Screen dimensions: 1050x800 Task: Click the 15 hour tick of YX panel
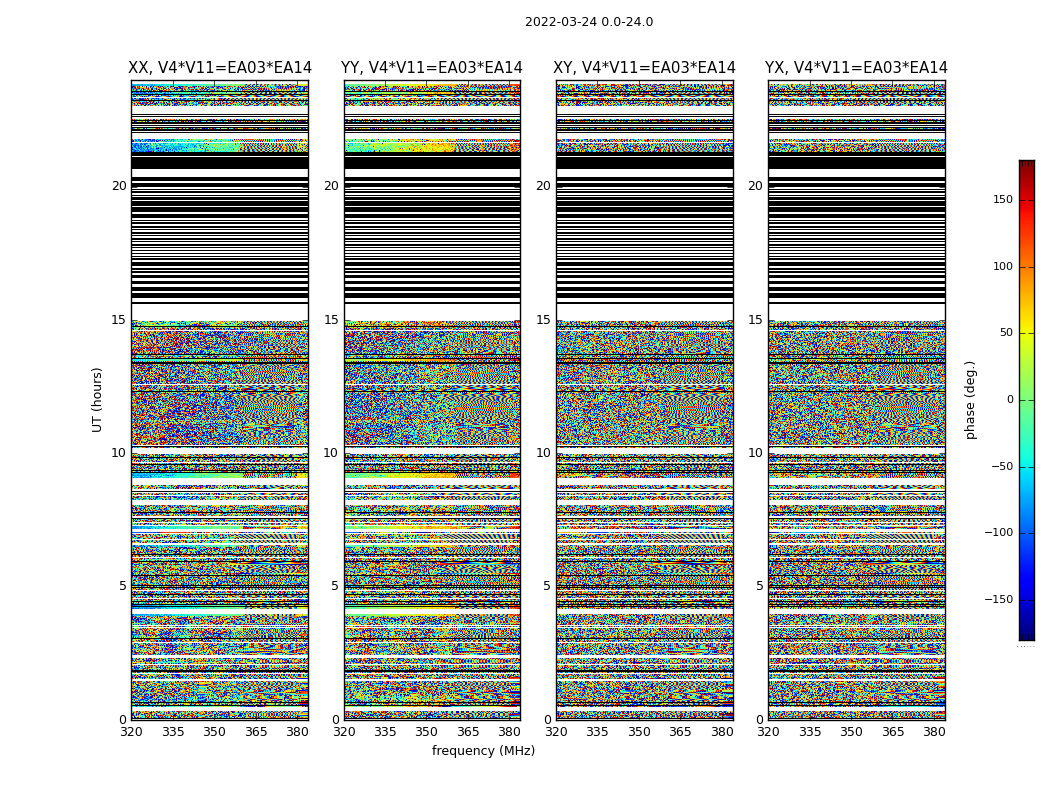pyautogui.click(x=755, y=320)
